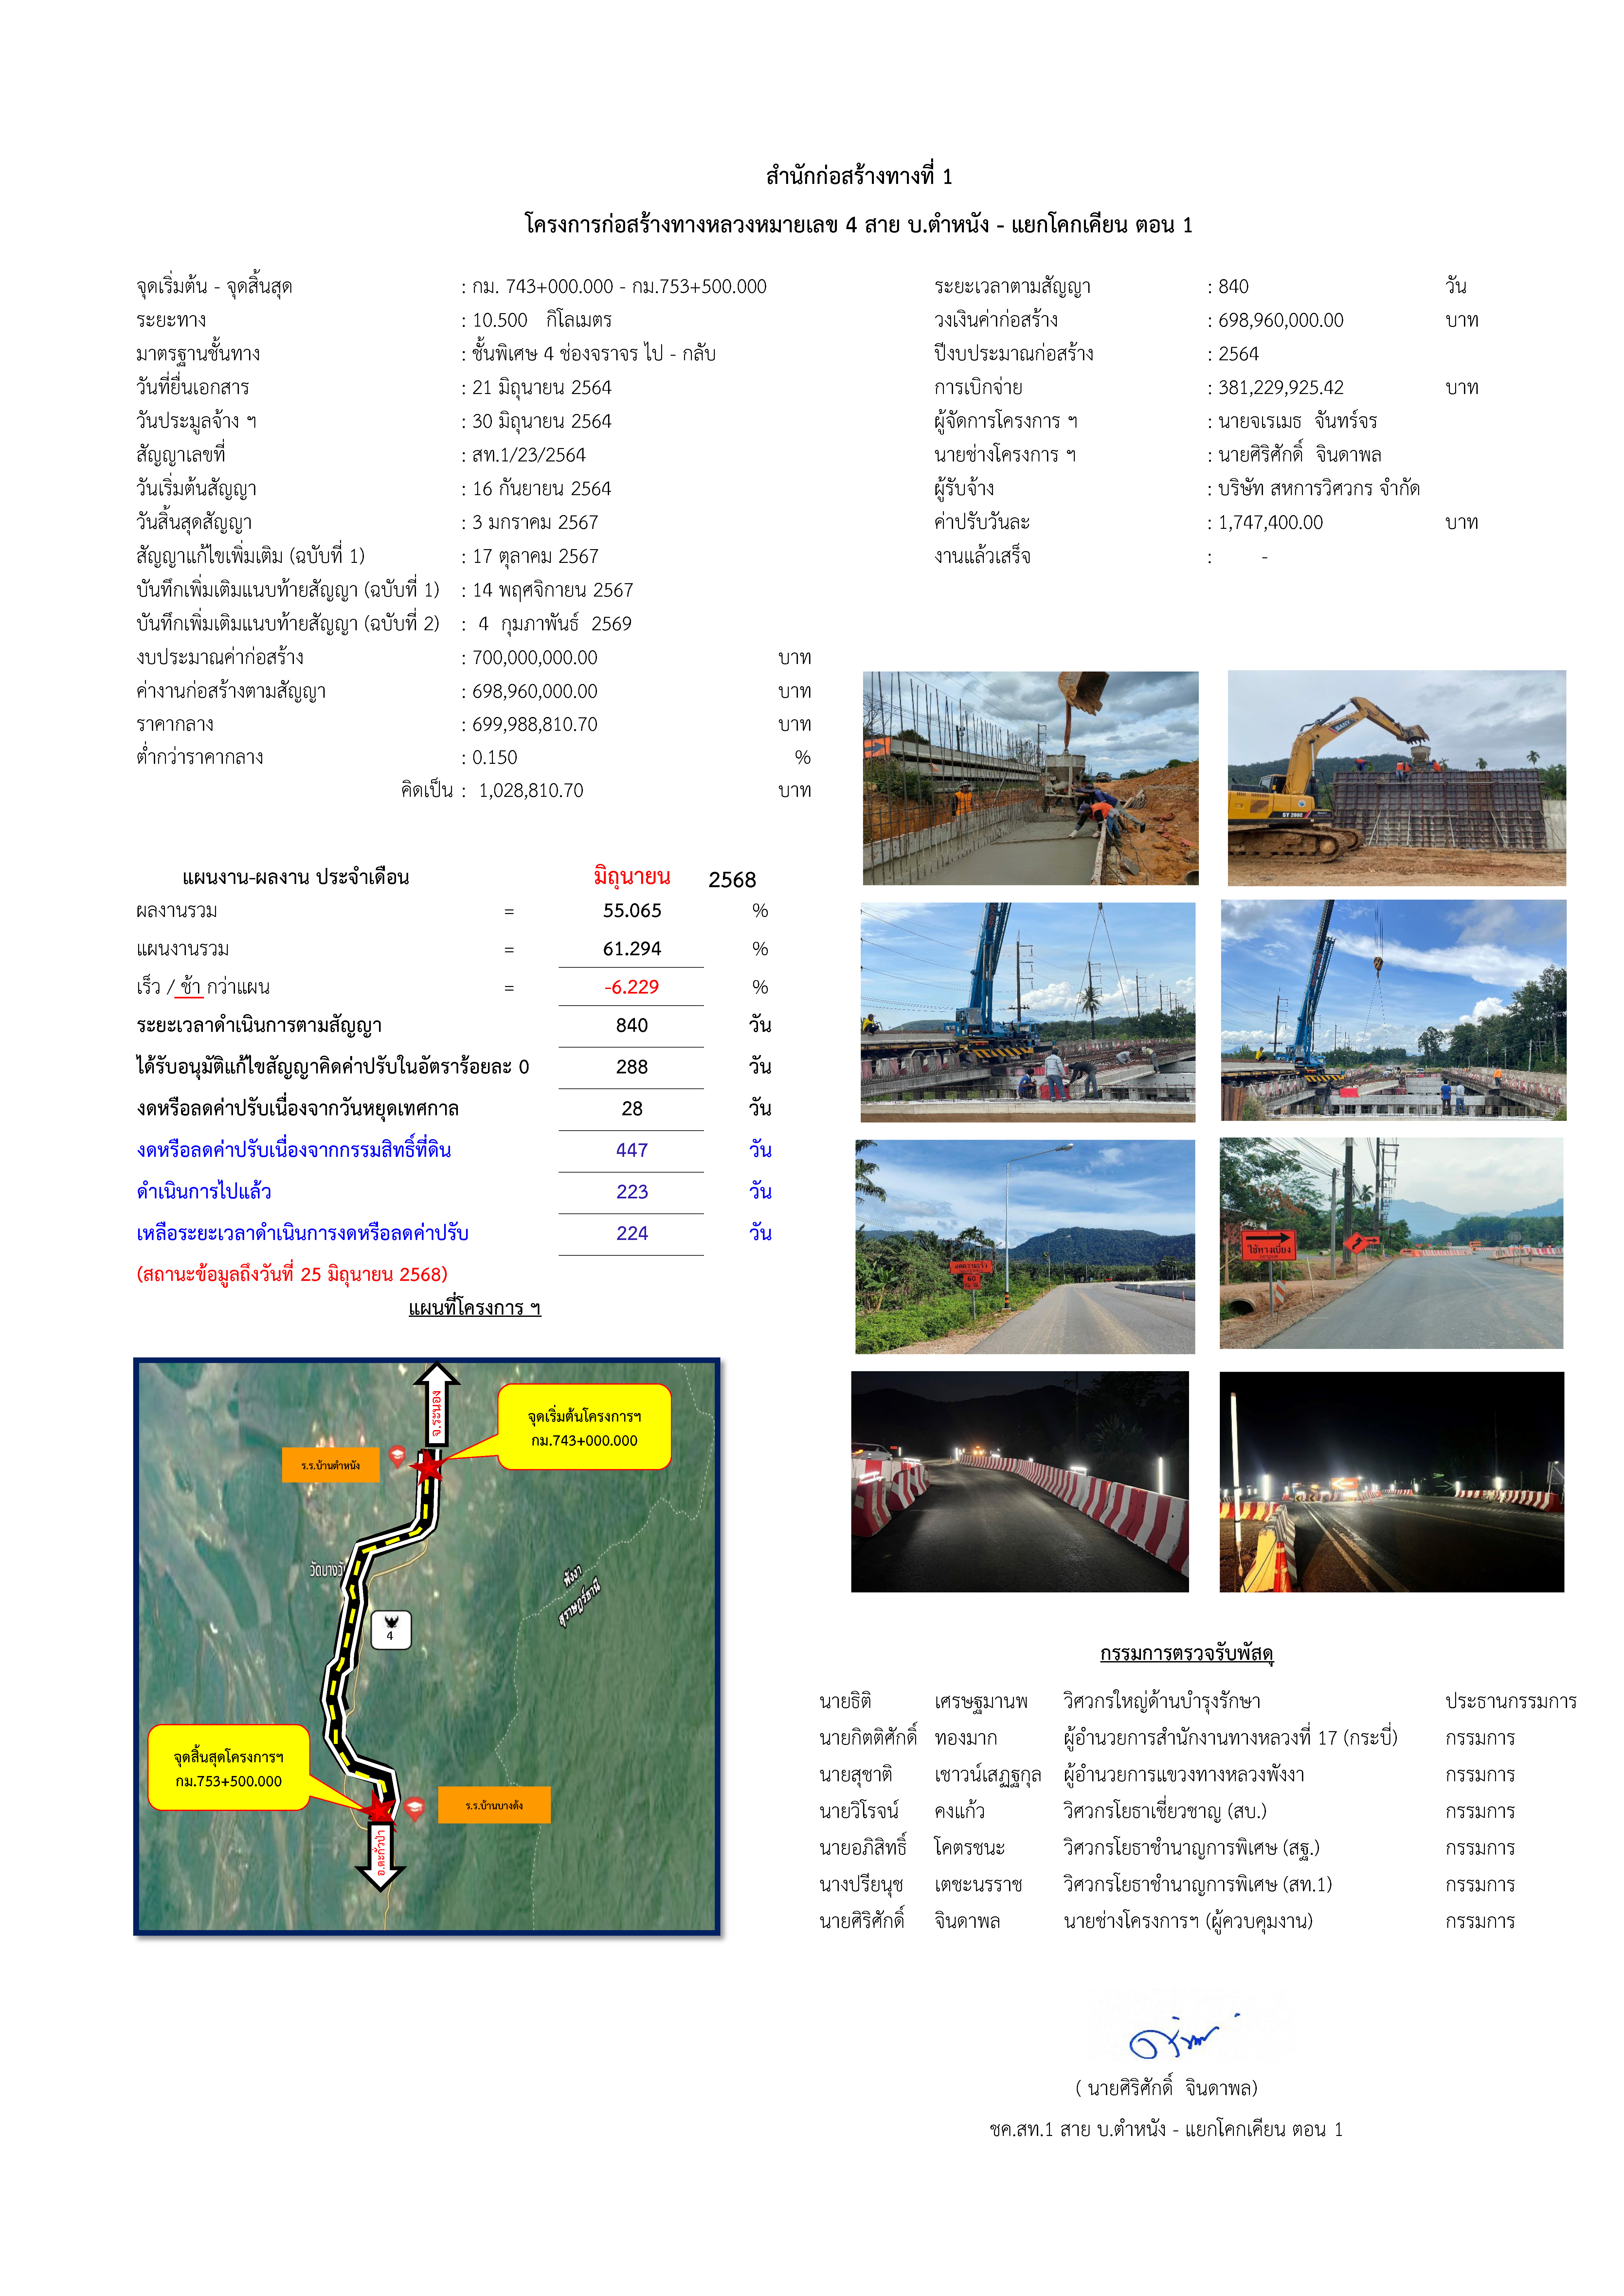Click the position ผู้อำนวยการแขวงทางหลวงพังงา
Screen dimensions: 1624x2296
pyautogui.click(x=1184, y=1775)
